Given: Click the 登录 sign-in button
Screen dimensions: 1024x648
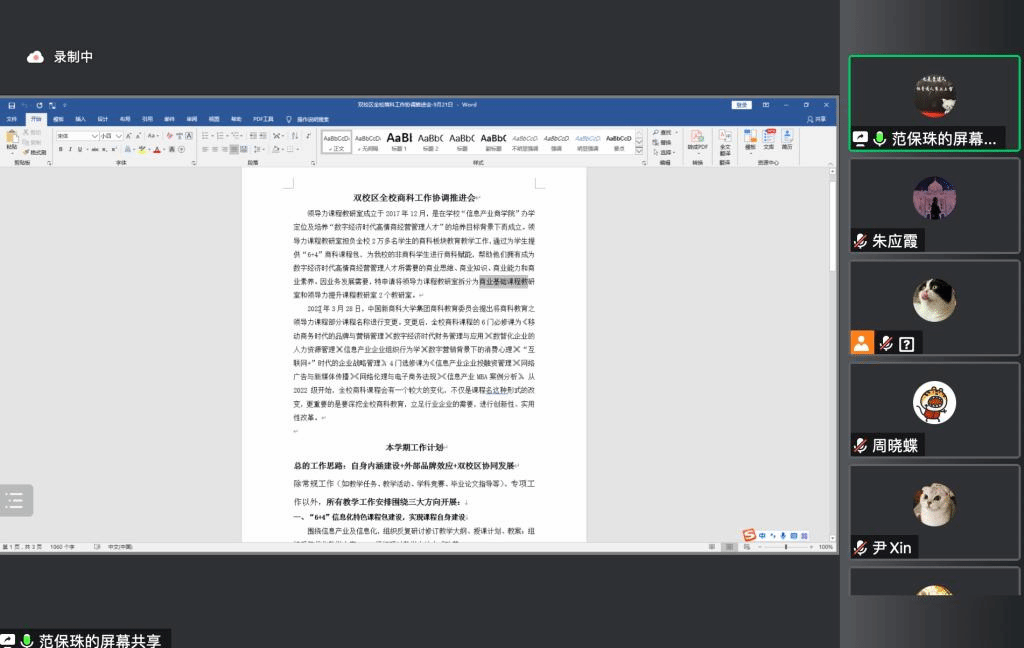Looking at the screenshot, I should 741,104.
